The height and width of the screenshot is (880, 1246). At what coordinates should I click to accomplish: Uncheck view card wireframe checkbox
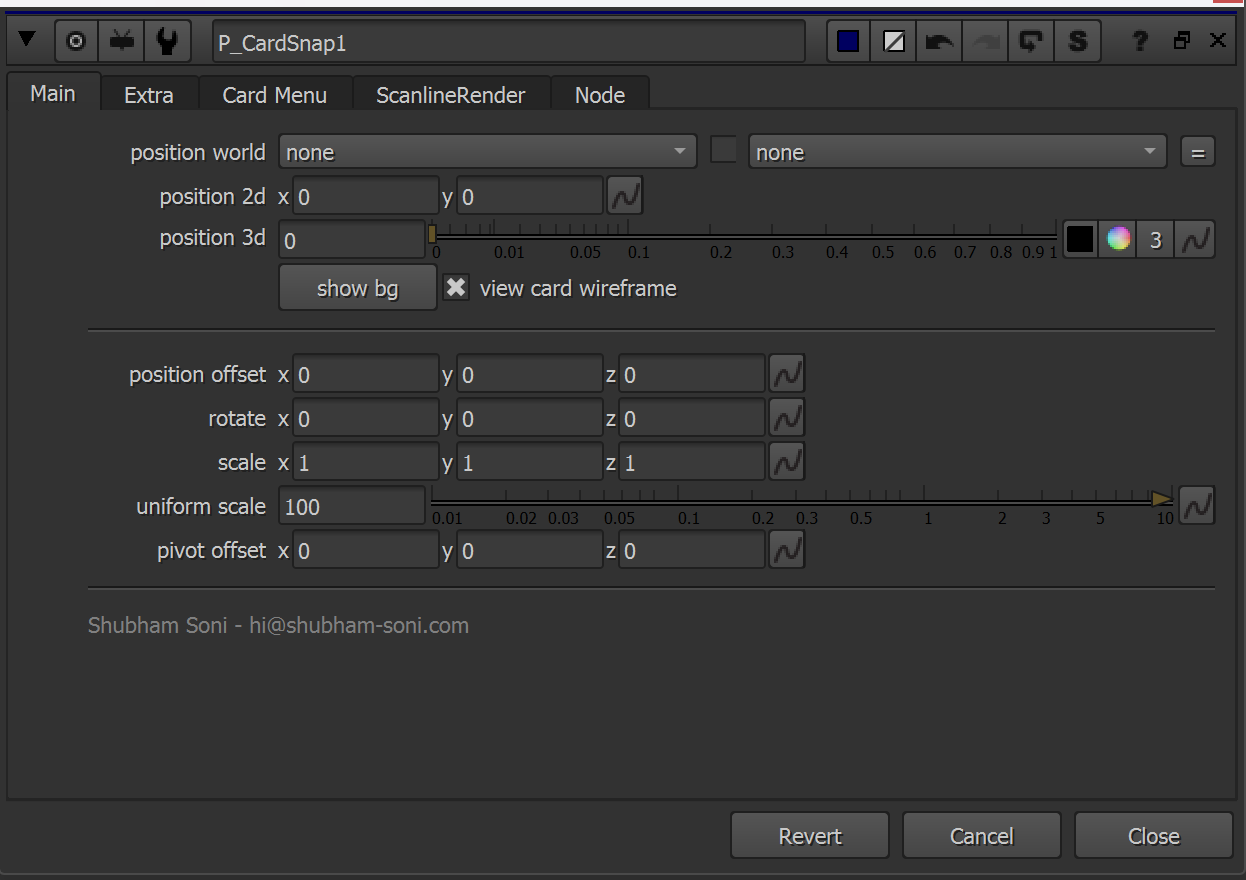click(x=456, y=288)
